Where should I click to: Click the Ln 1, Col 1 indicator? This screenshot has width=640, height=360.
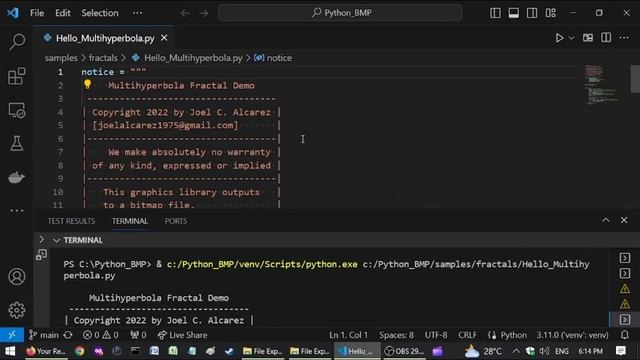(349, 335)
